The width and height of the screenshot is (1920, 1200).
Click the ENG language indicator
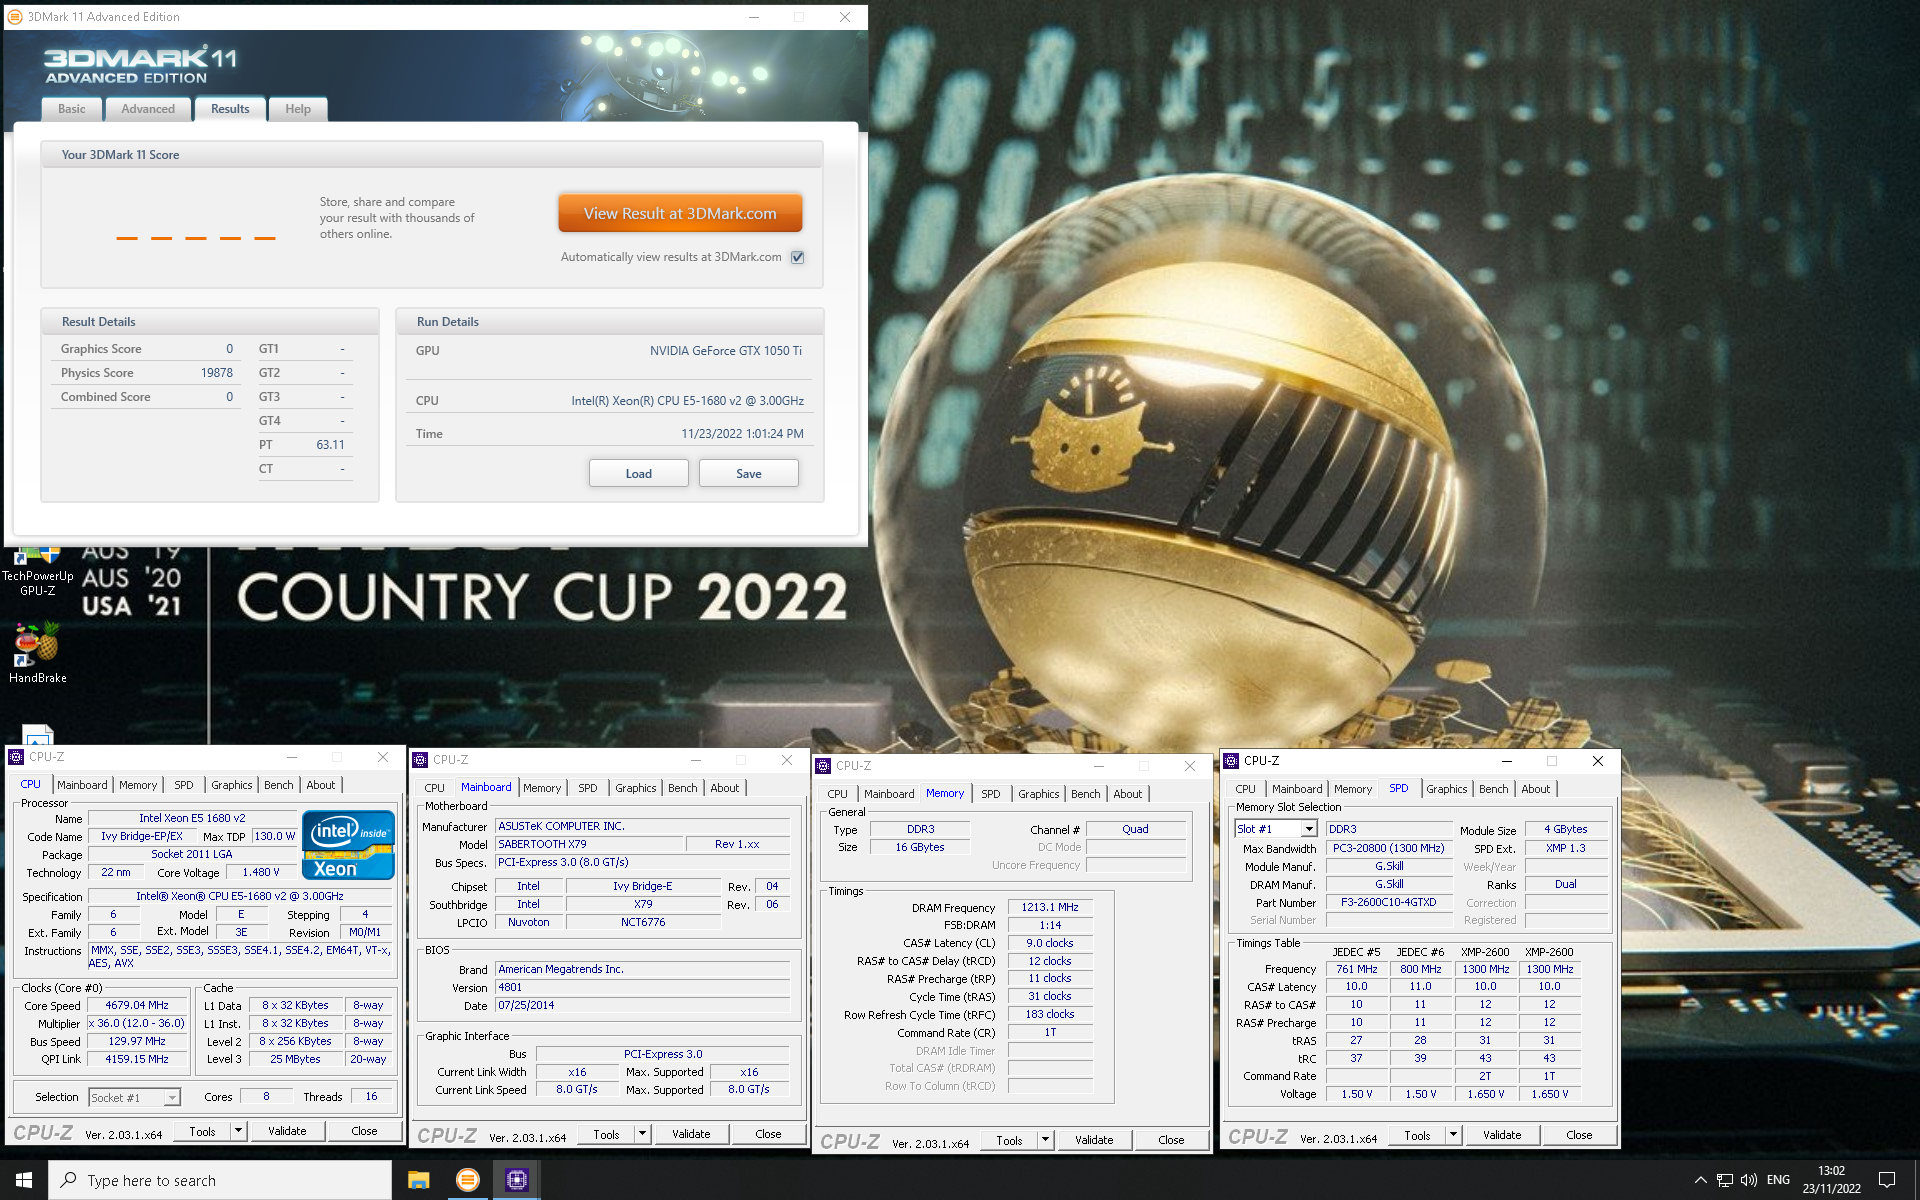[x=1778, y=1180]
